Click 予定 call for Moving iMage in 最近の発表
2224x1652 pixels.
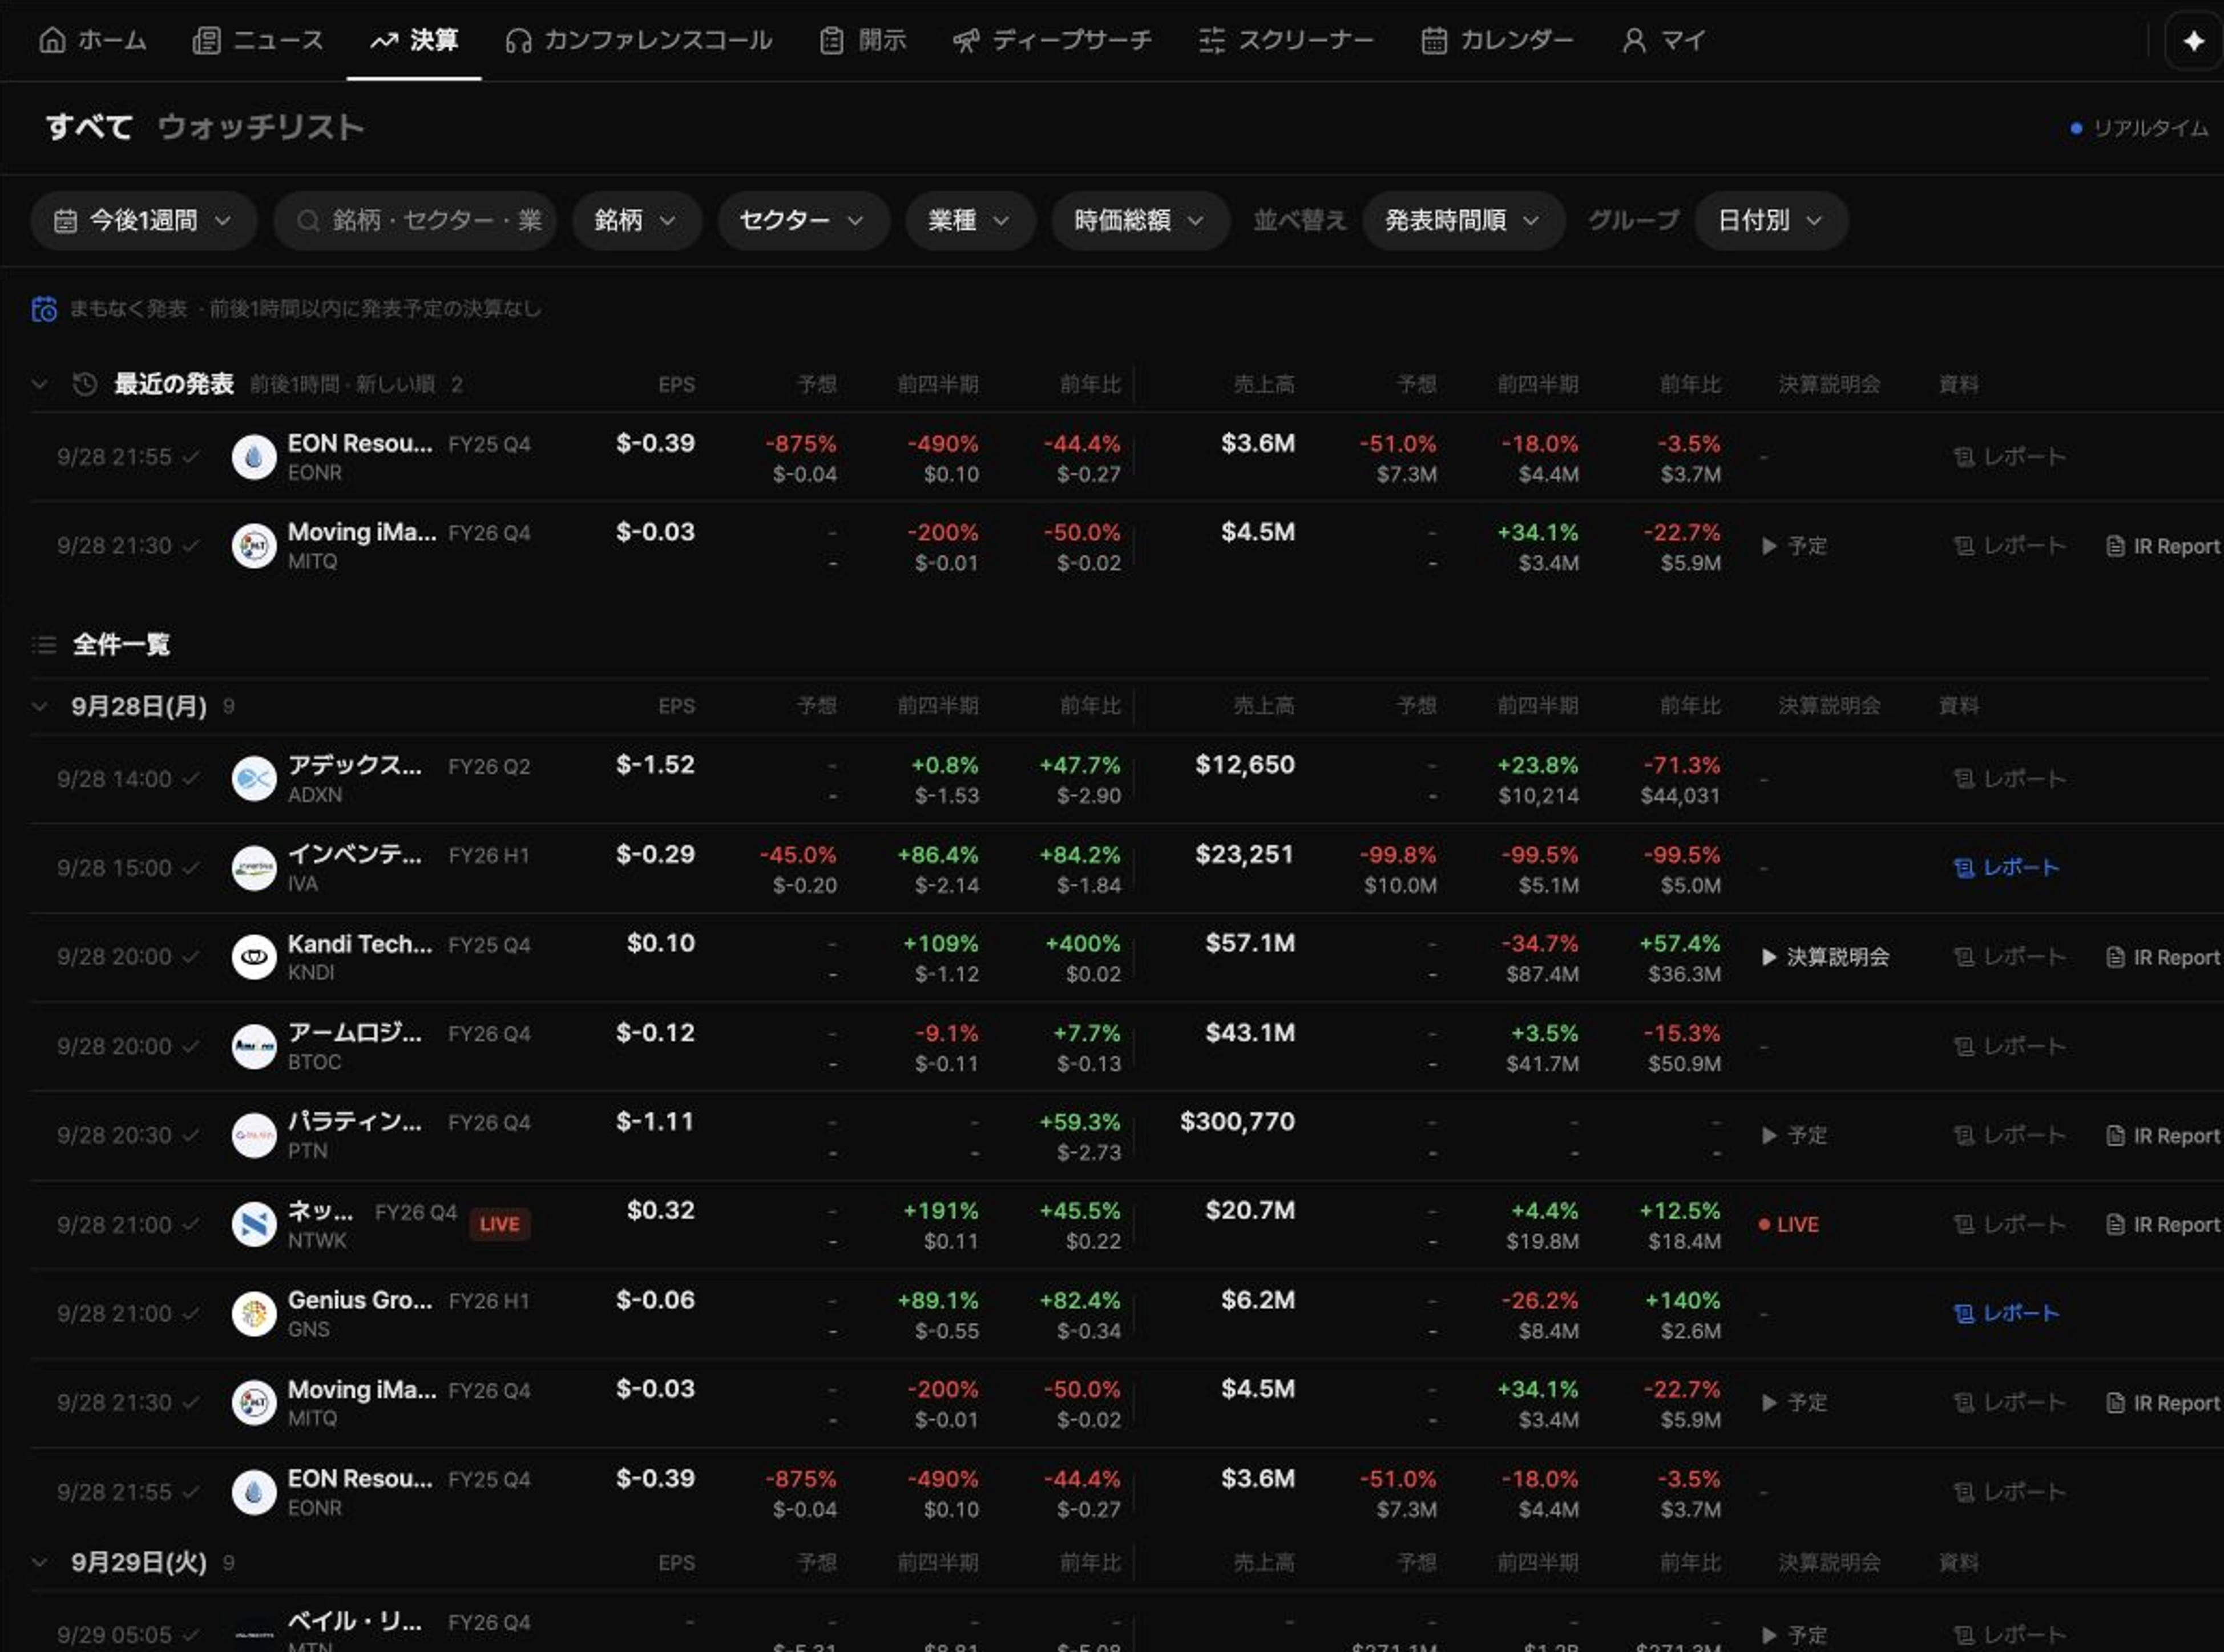pyautogui.click(x=1794, y=546)
